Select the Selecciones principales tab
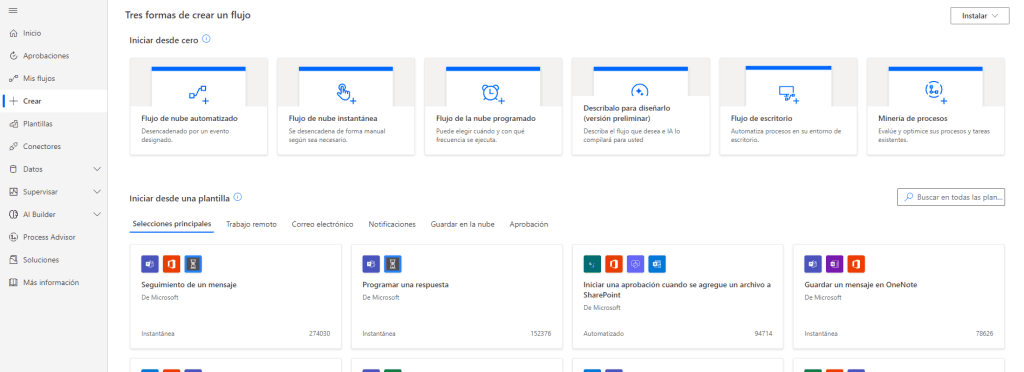This screenshot has height=372, width=1024. click(x=172, y=224)
